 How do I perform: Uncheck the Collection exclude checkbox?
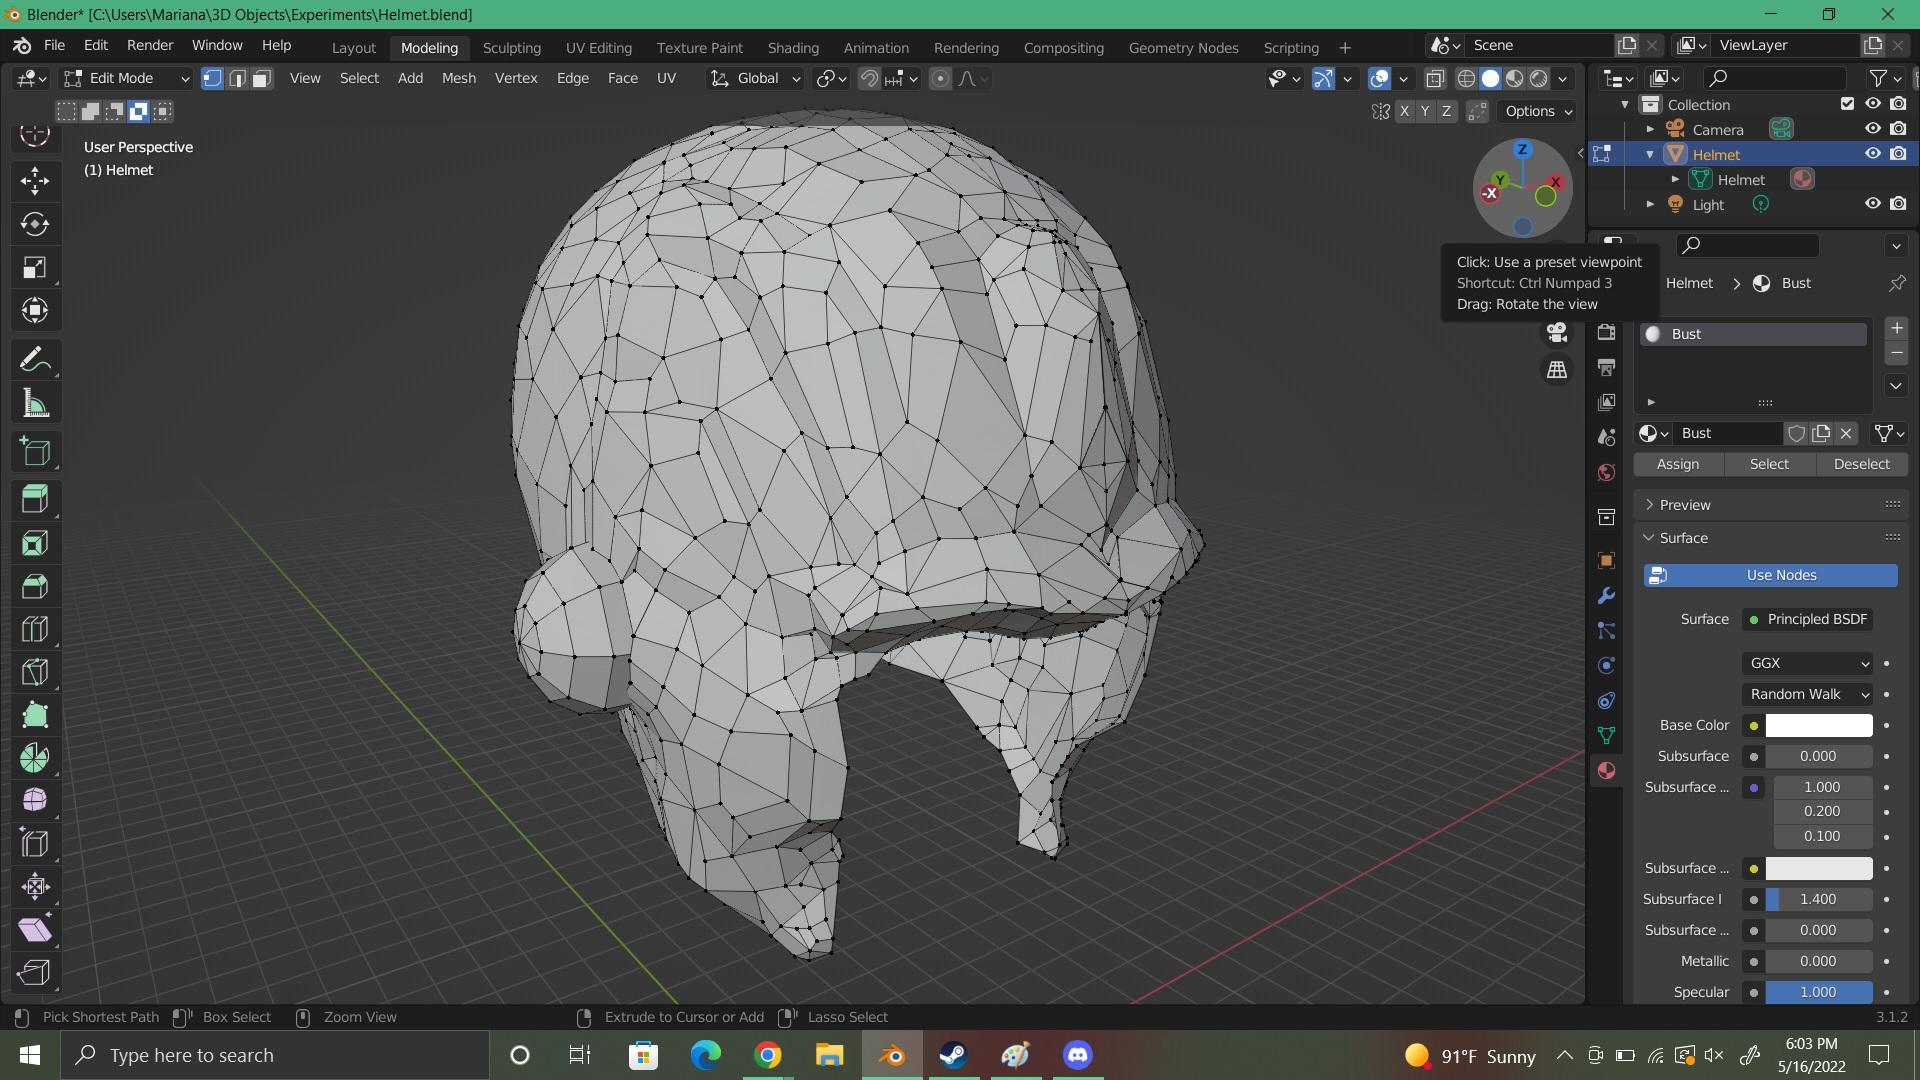coord(1847,104)
